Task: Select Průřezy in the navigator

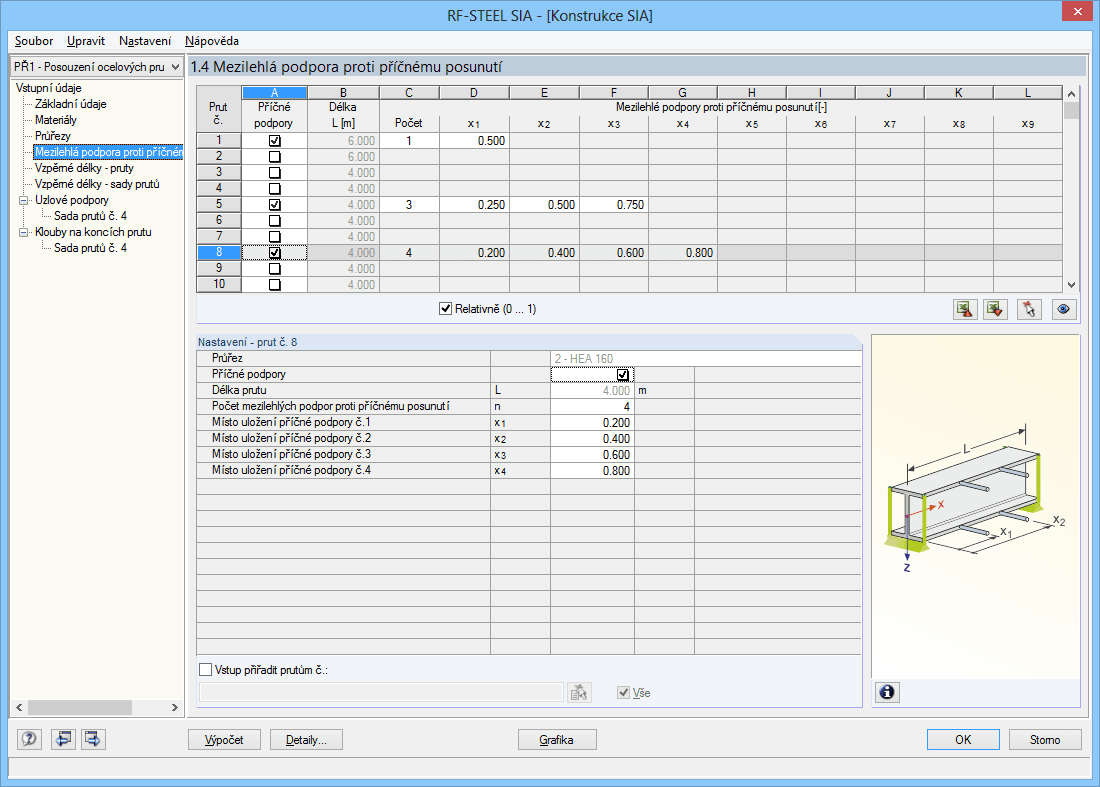Action: pyautogui.click(x=53, y=136)
